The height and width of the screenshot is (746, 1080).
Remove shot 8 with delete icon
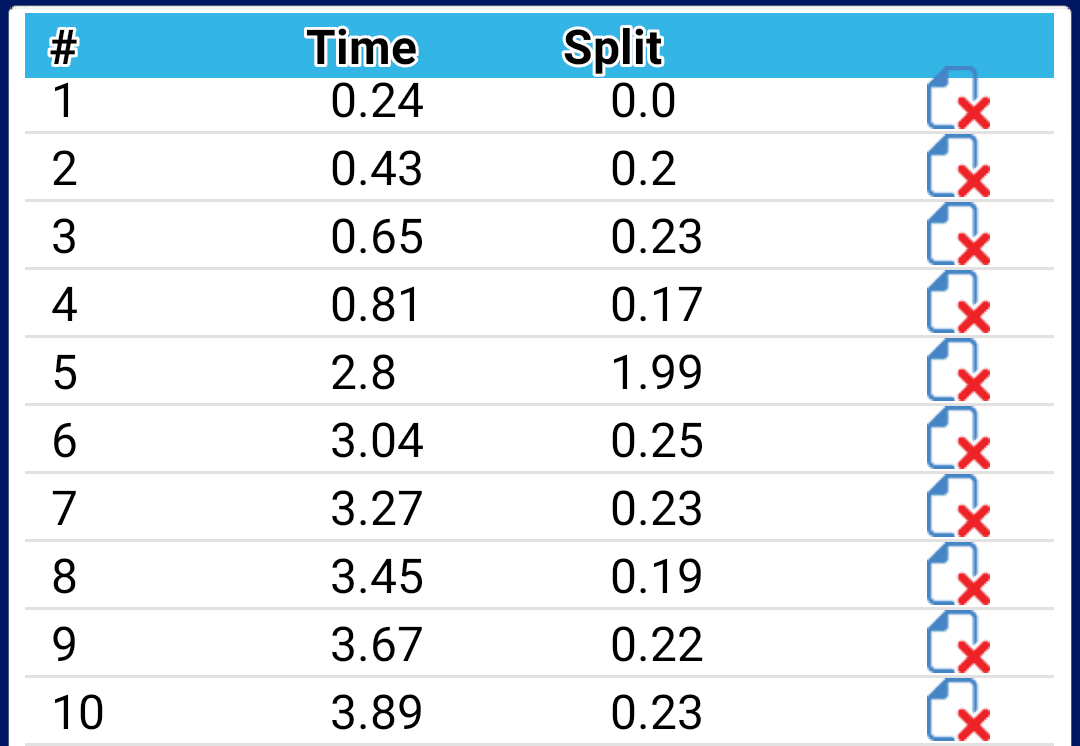tap(958, 574)
